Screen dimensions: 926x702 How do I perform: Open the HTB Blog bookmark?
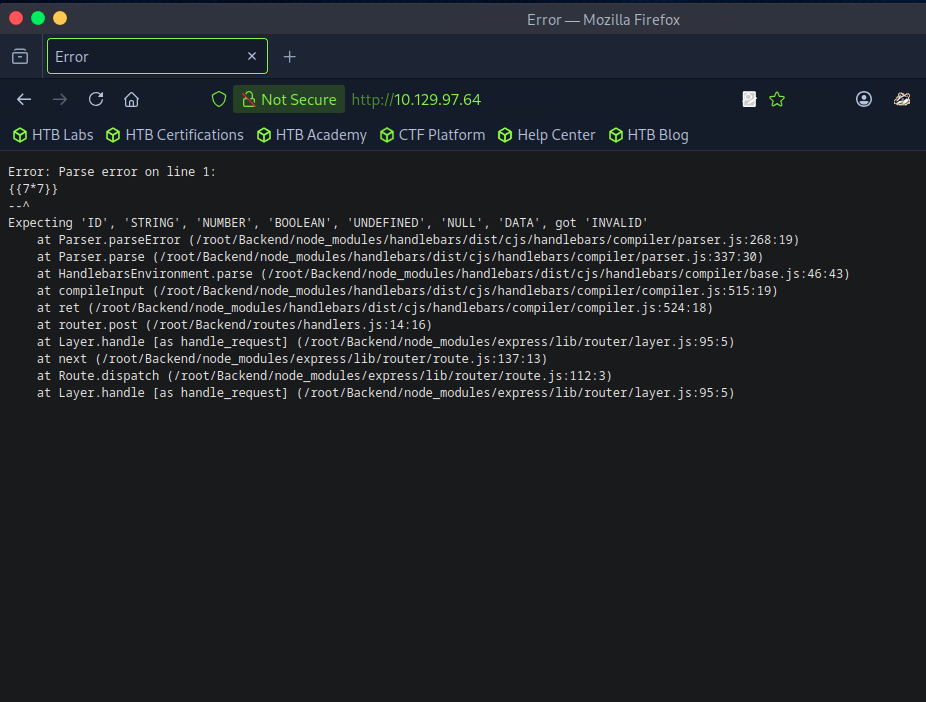pos(649,135)
